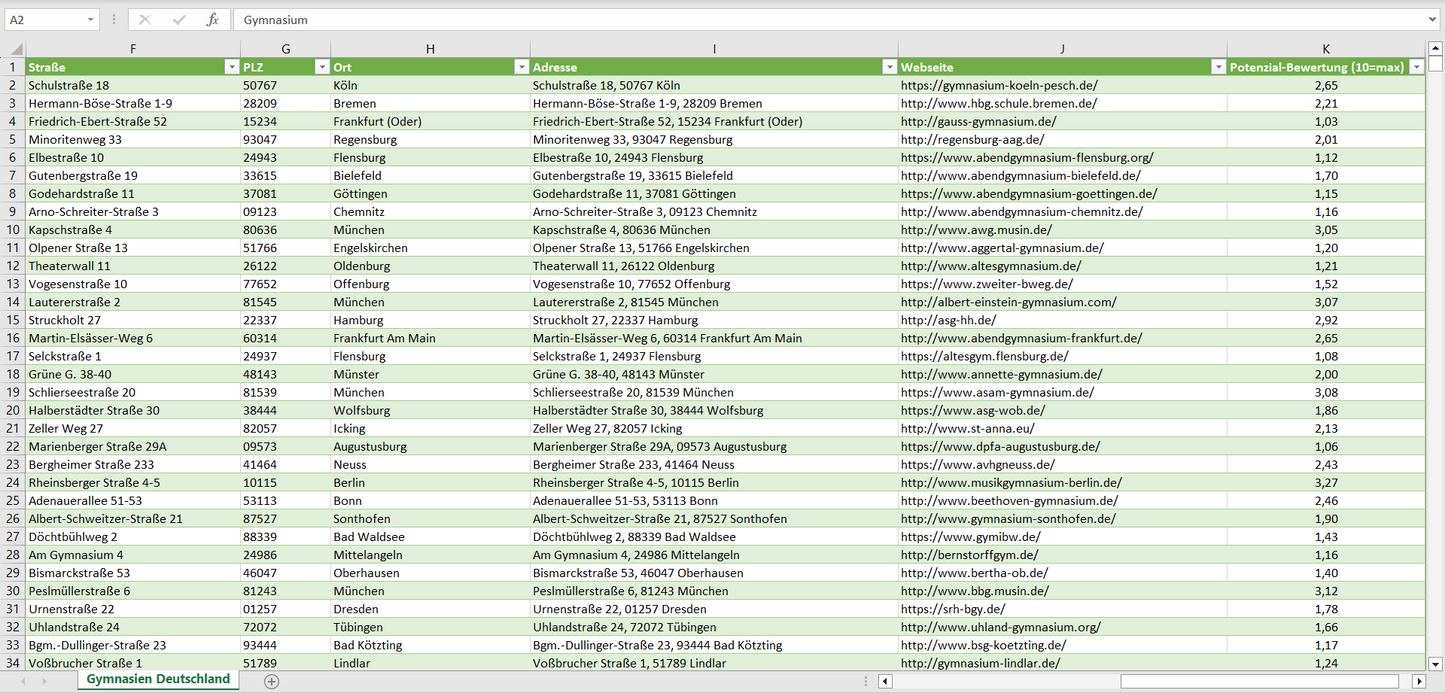Click the Cancel (X) icon in formula bar

[x=145, y=20]
